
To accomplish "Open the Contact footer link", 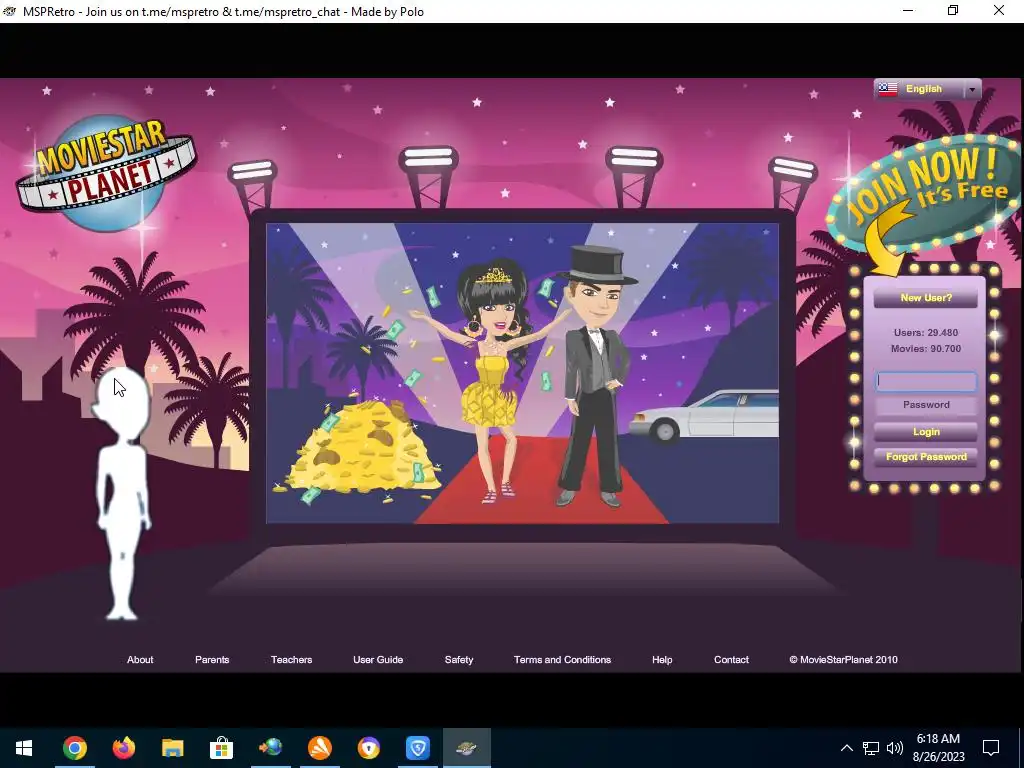I will tap(731, 660).
